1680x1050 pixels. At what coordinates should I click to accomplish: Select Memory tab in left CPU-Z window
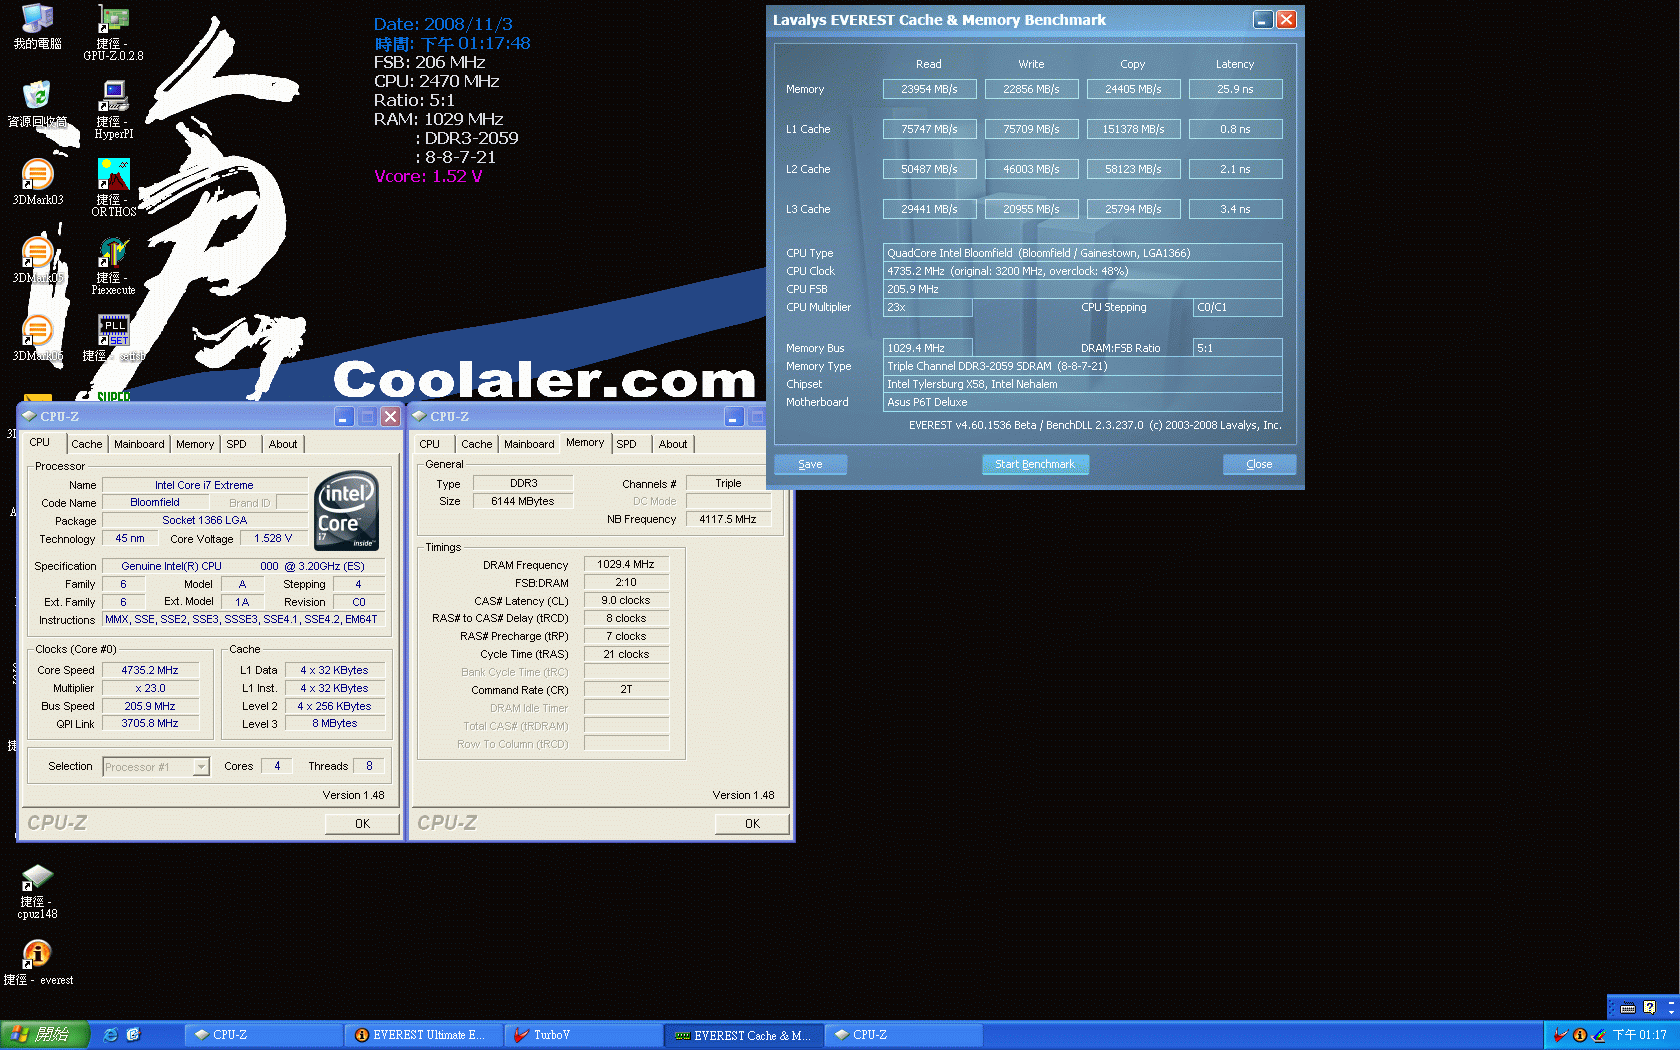[195, 444]
